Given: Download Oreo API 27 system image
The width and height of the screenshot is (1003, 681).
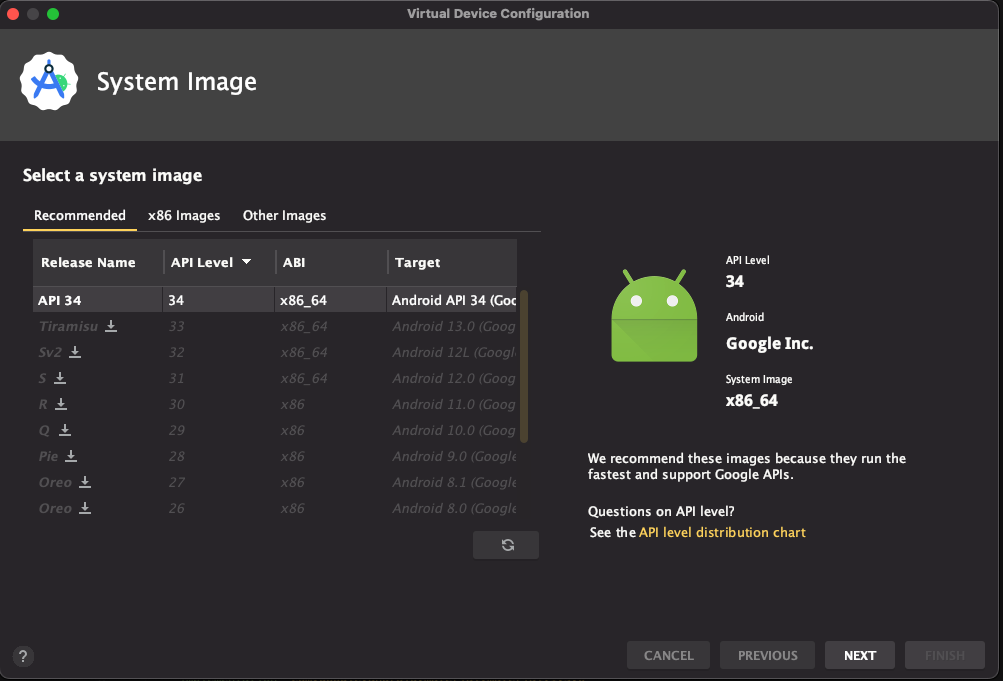Looking at the screenshot, I should click(84, 482).
